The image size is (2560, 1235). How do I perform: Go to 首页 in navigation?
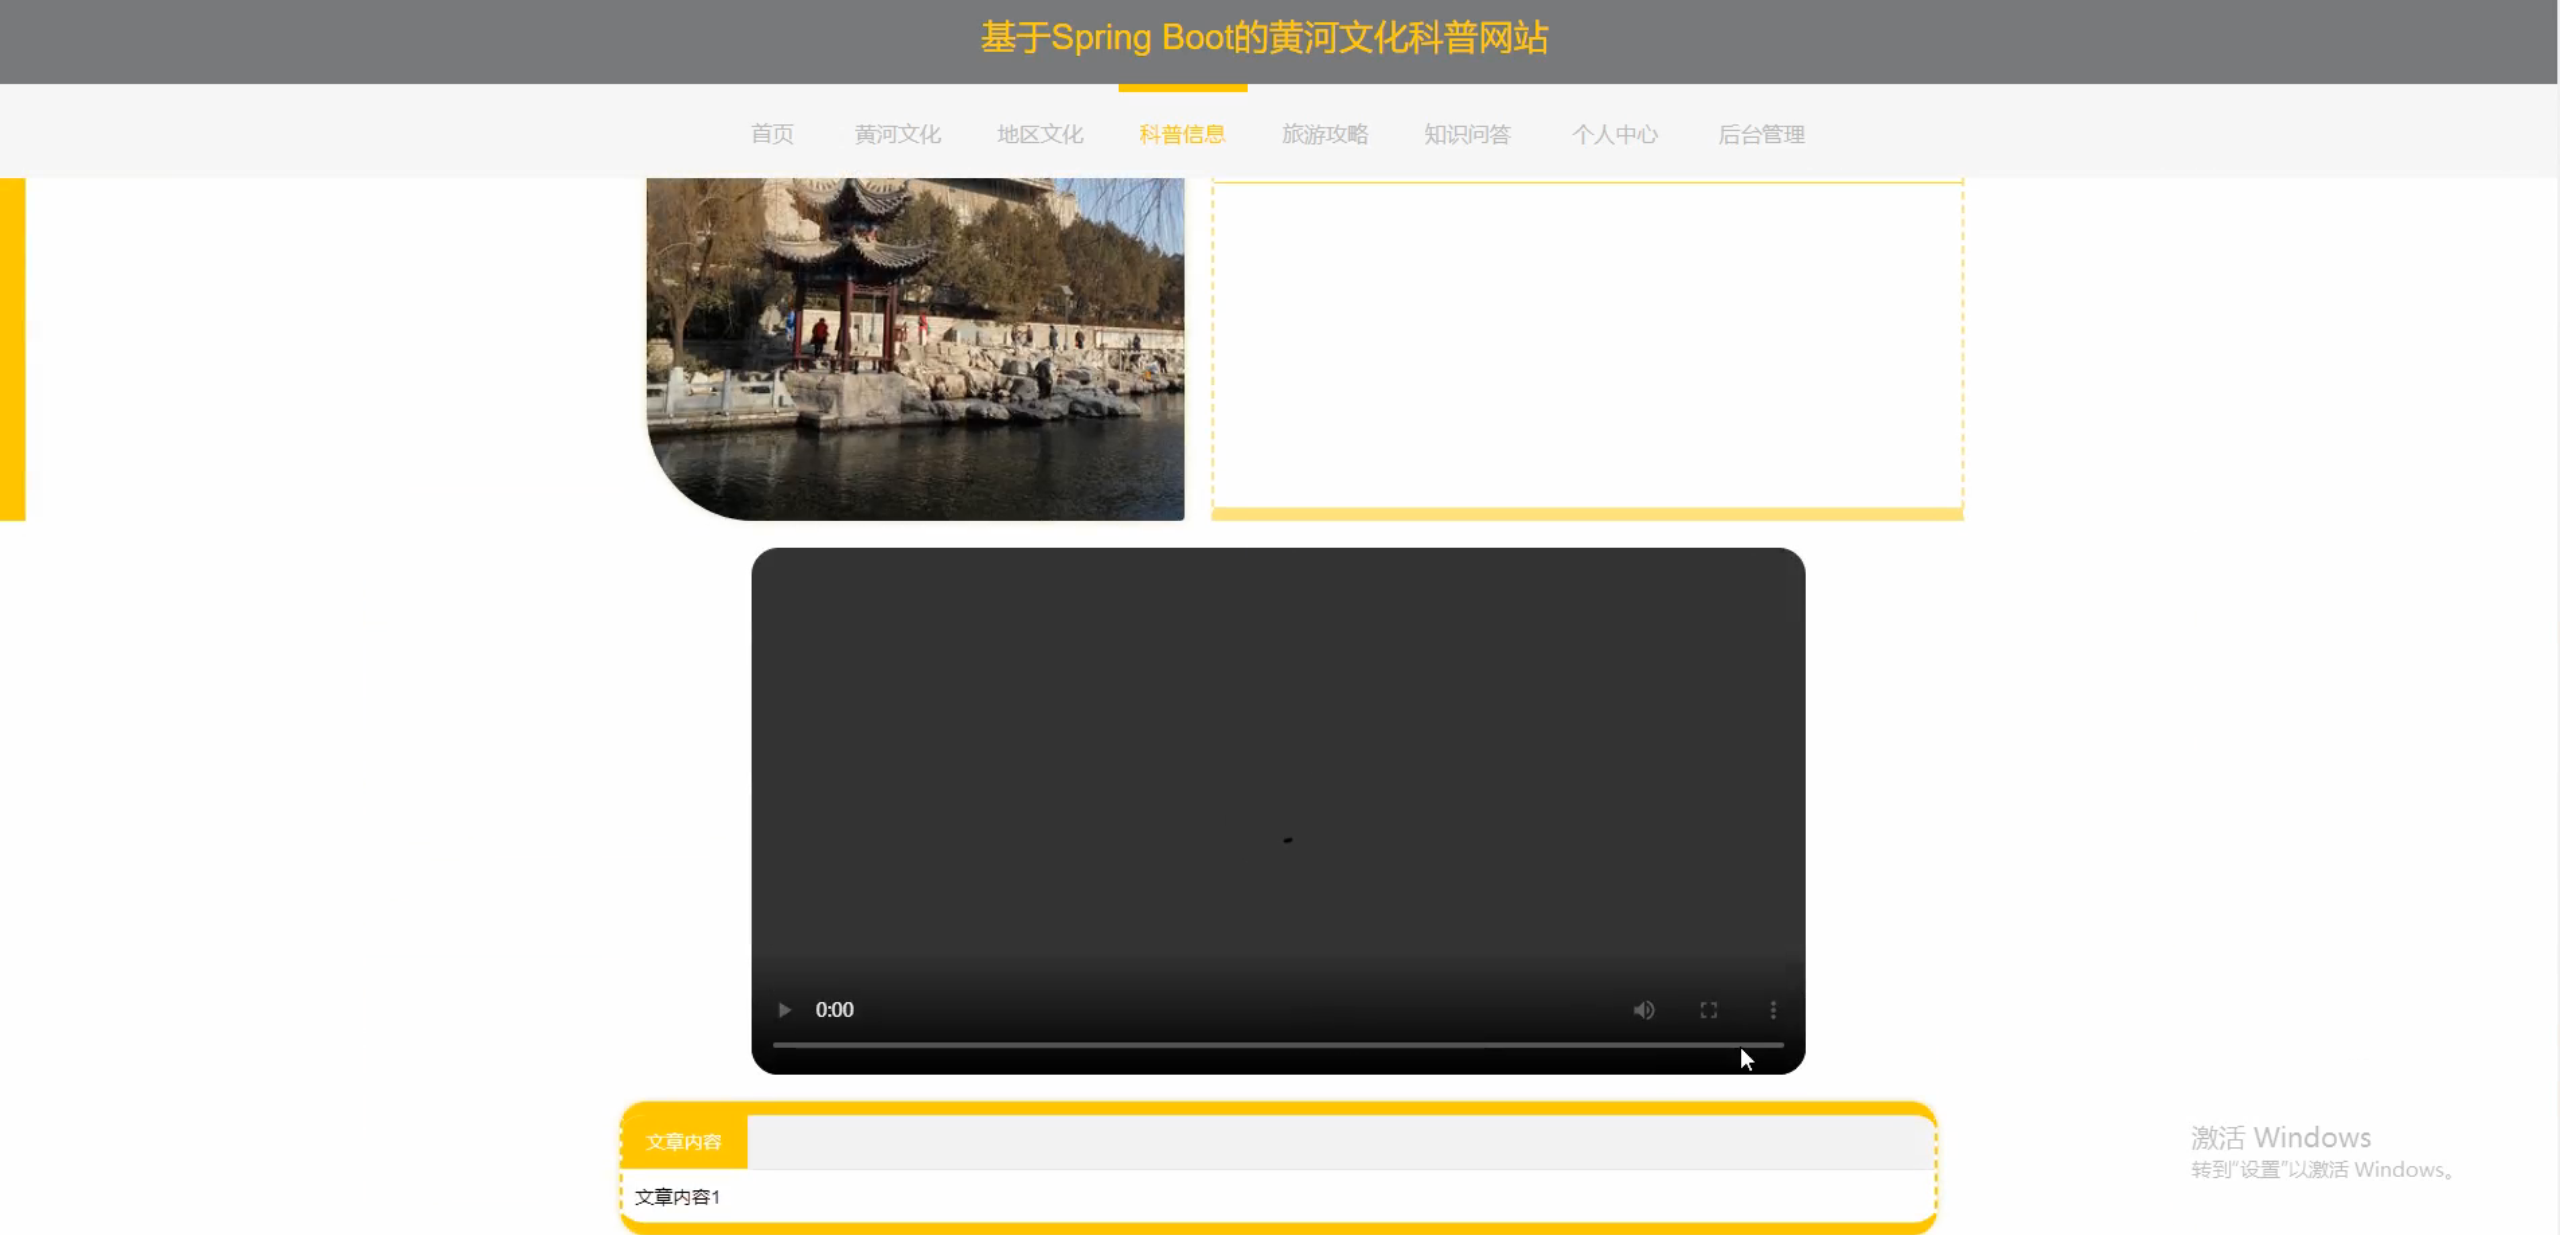(x=772, y=134)
